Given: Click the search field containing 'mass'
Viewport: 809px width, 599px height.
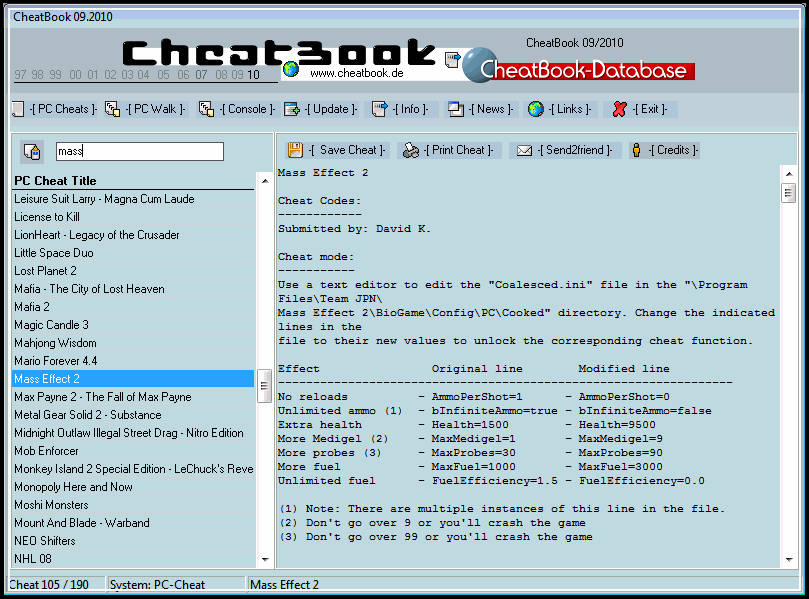Looking at the screenshot, I should pos(140,152).
